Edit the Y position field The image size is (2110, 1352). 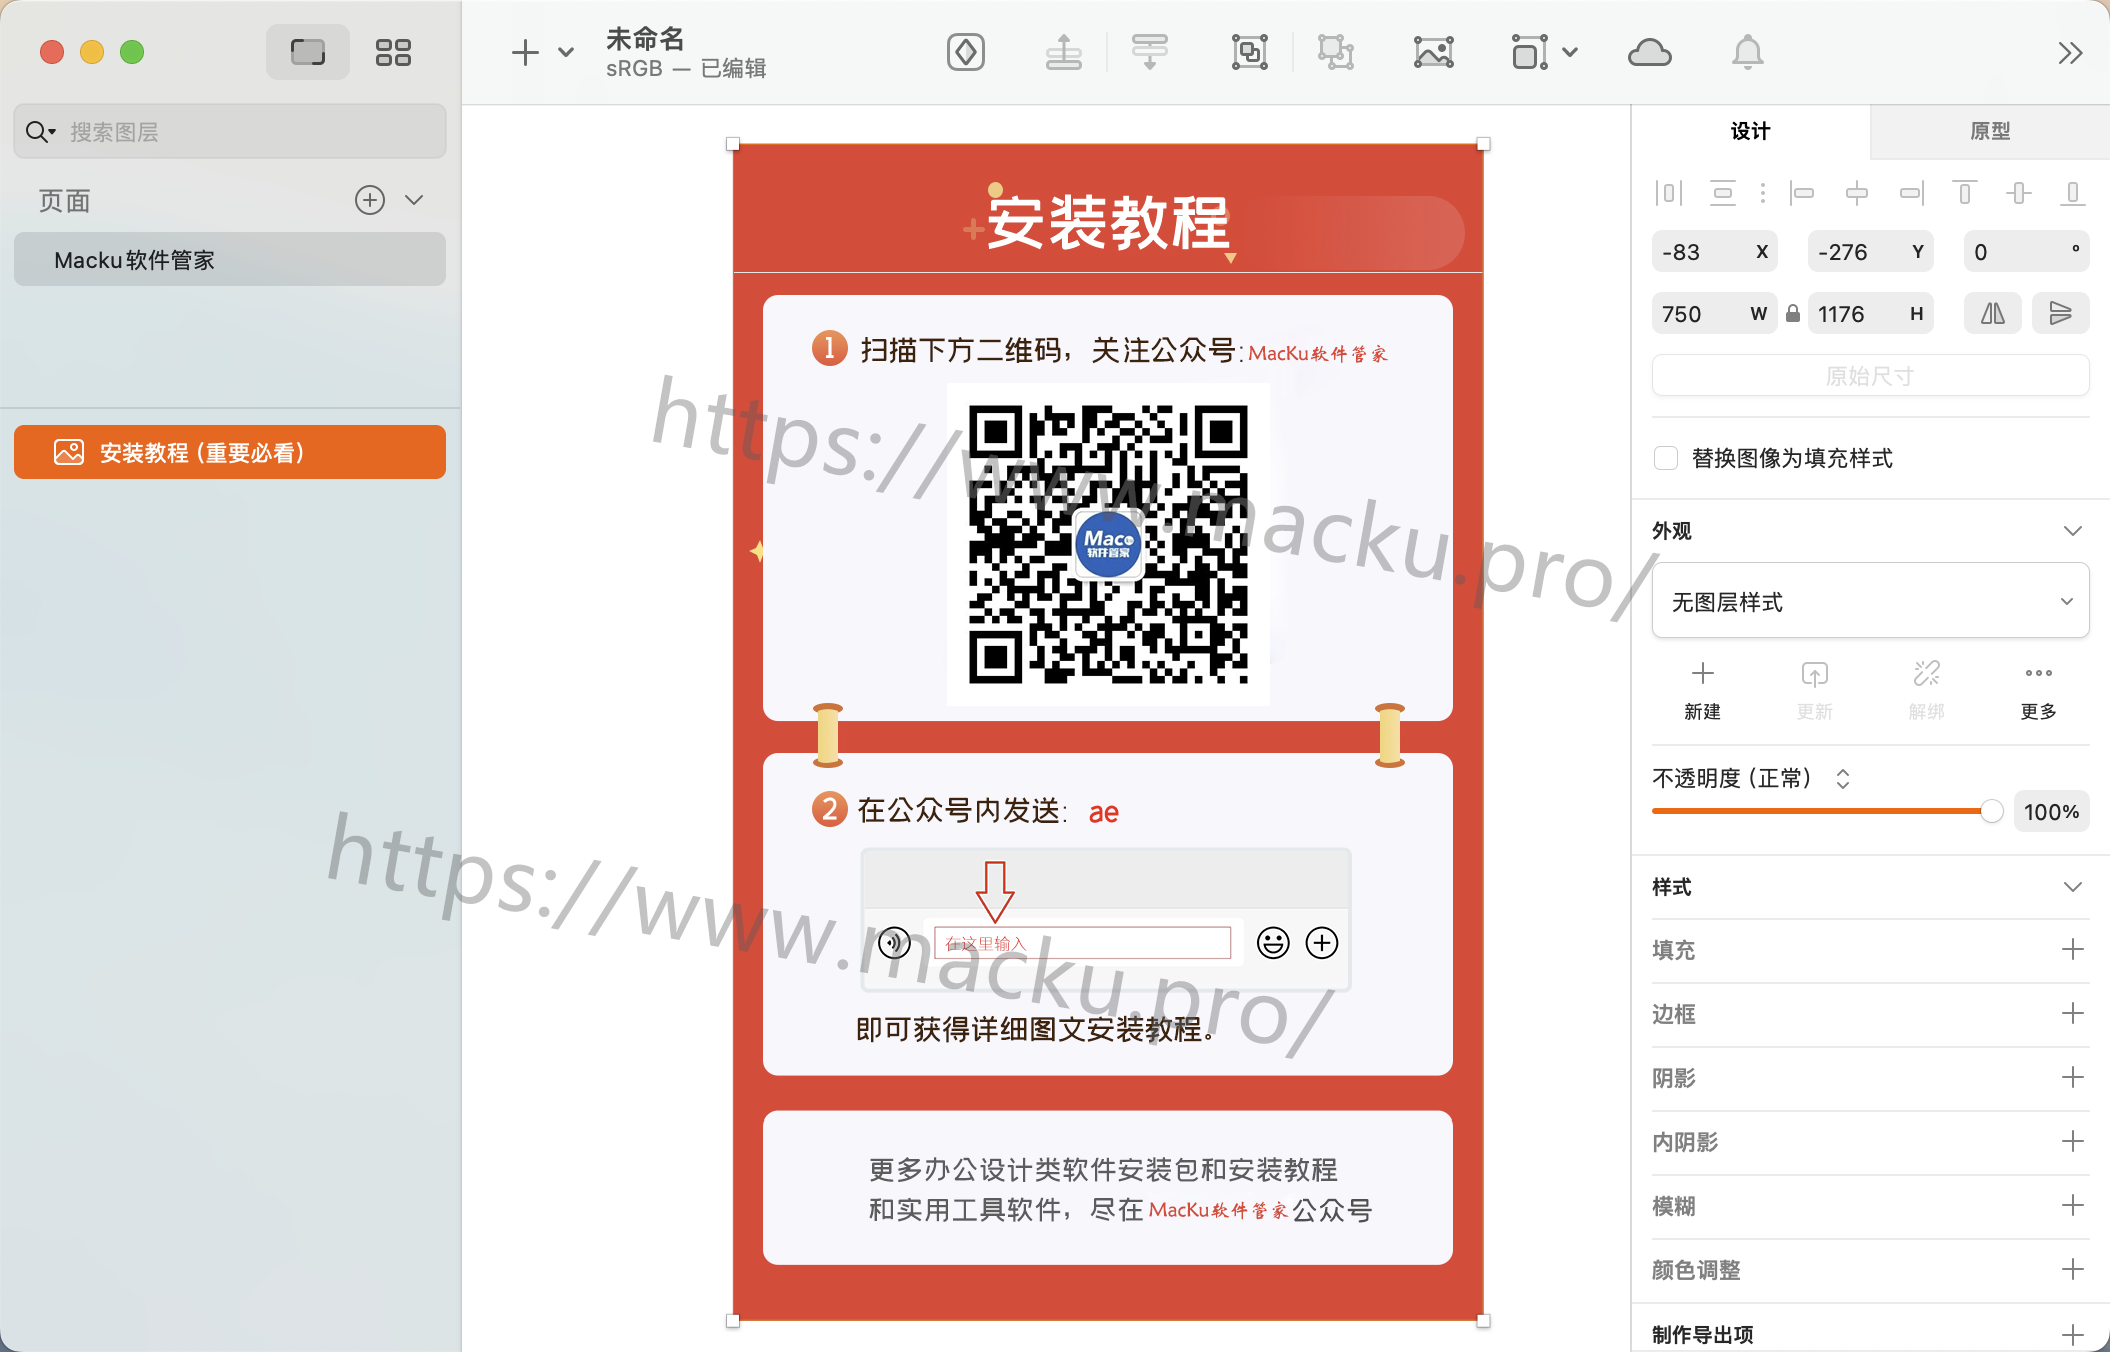1870,252
